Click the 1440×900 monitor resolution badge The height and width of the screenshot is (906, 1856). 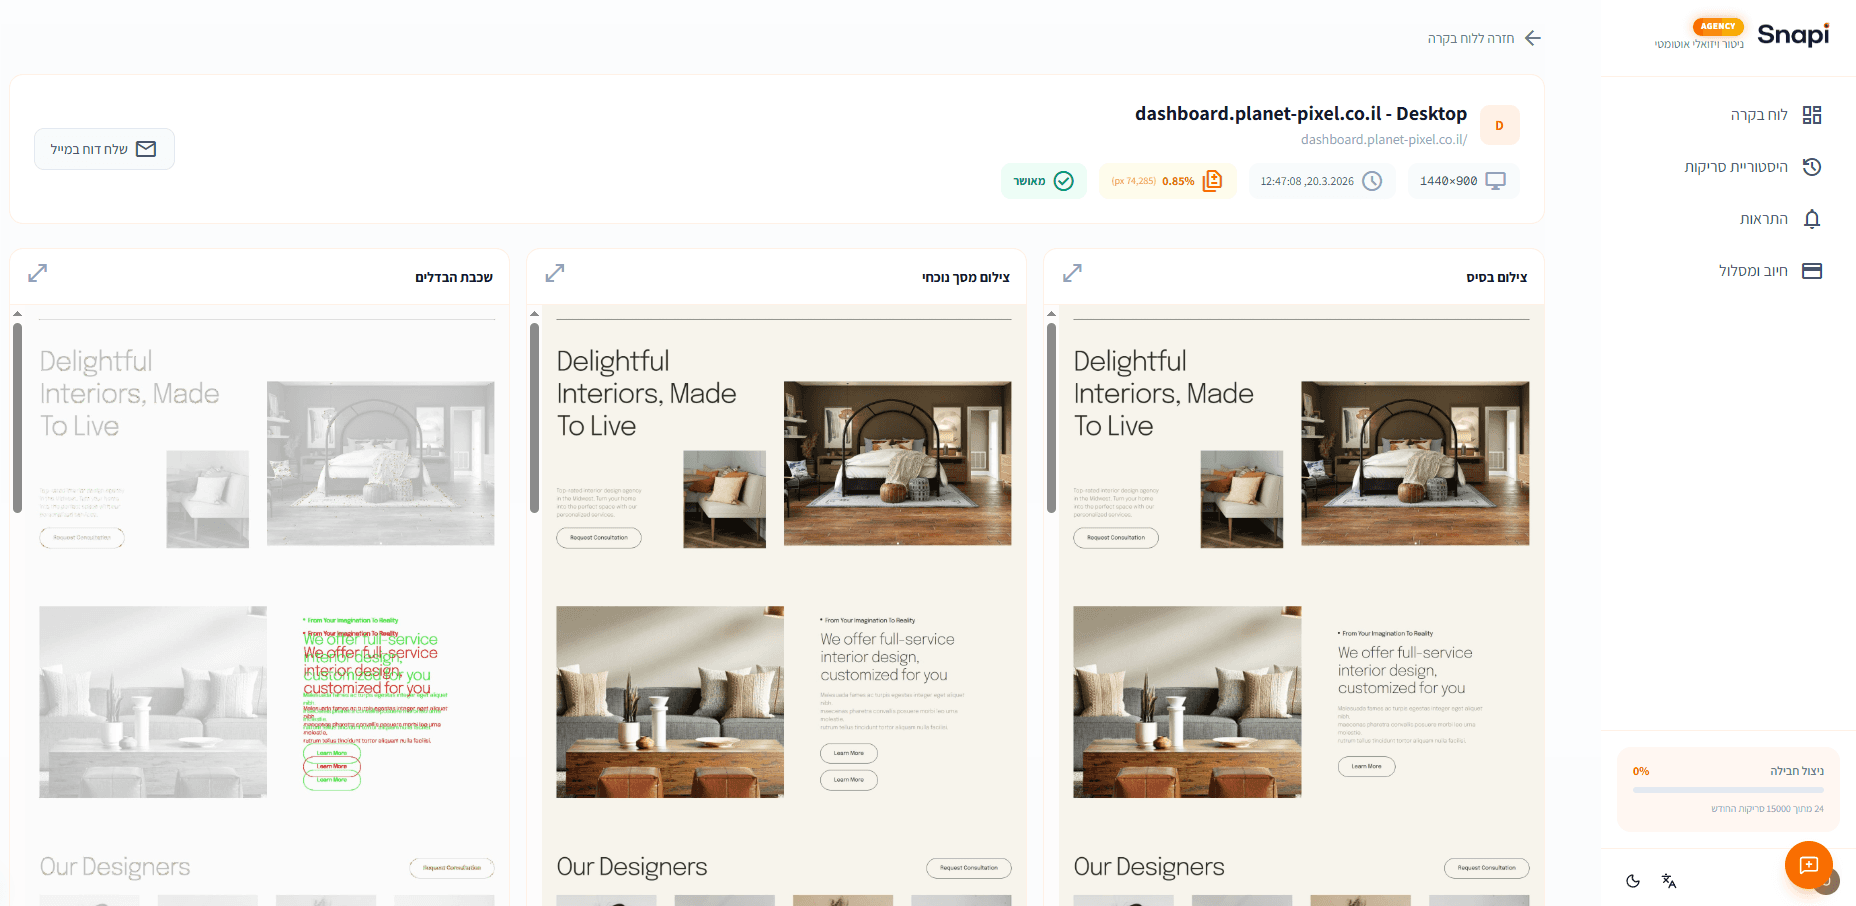[1462, 181]
